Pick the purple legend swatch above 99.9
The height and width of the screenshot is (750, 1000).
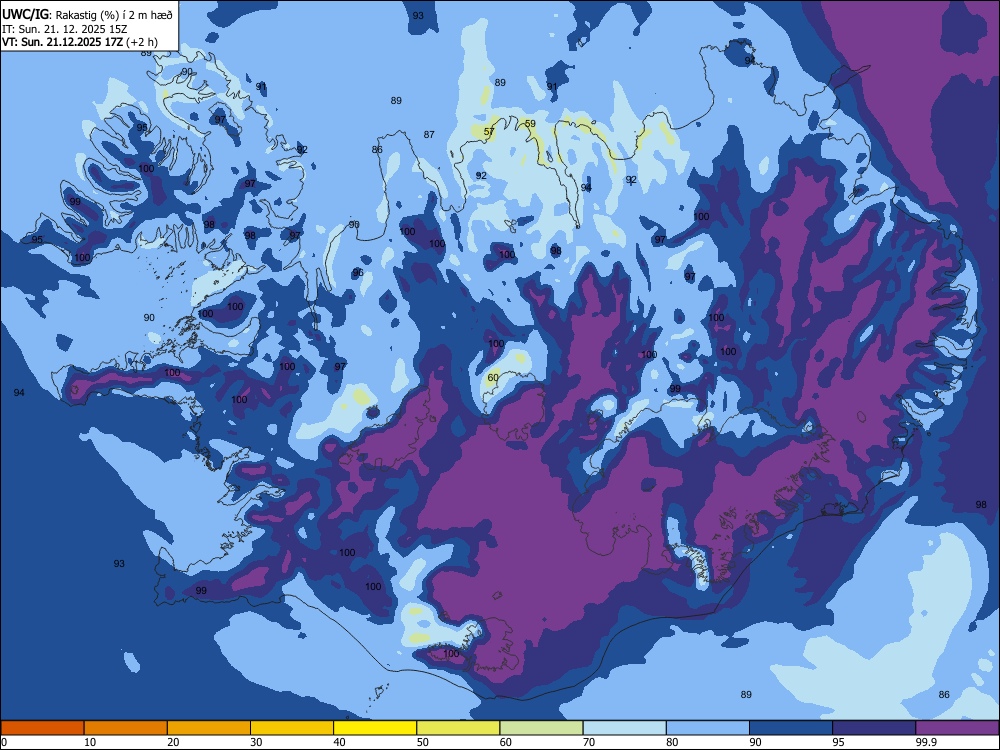pyautogui.click(x=957, y=728)
